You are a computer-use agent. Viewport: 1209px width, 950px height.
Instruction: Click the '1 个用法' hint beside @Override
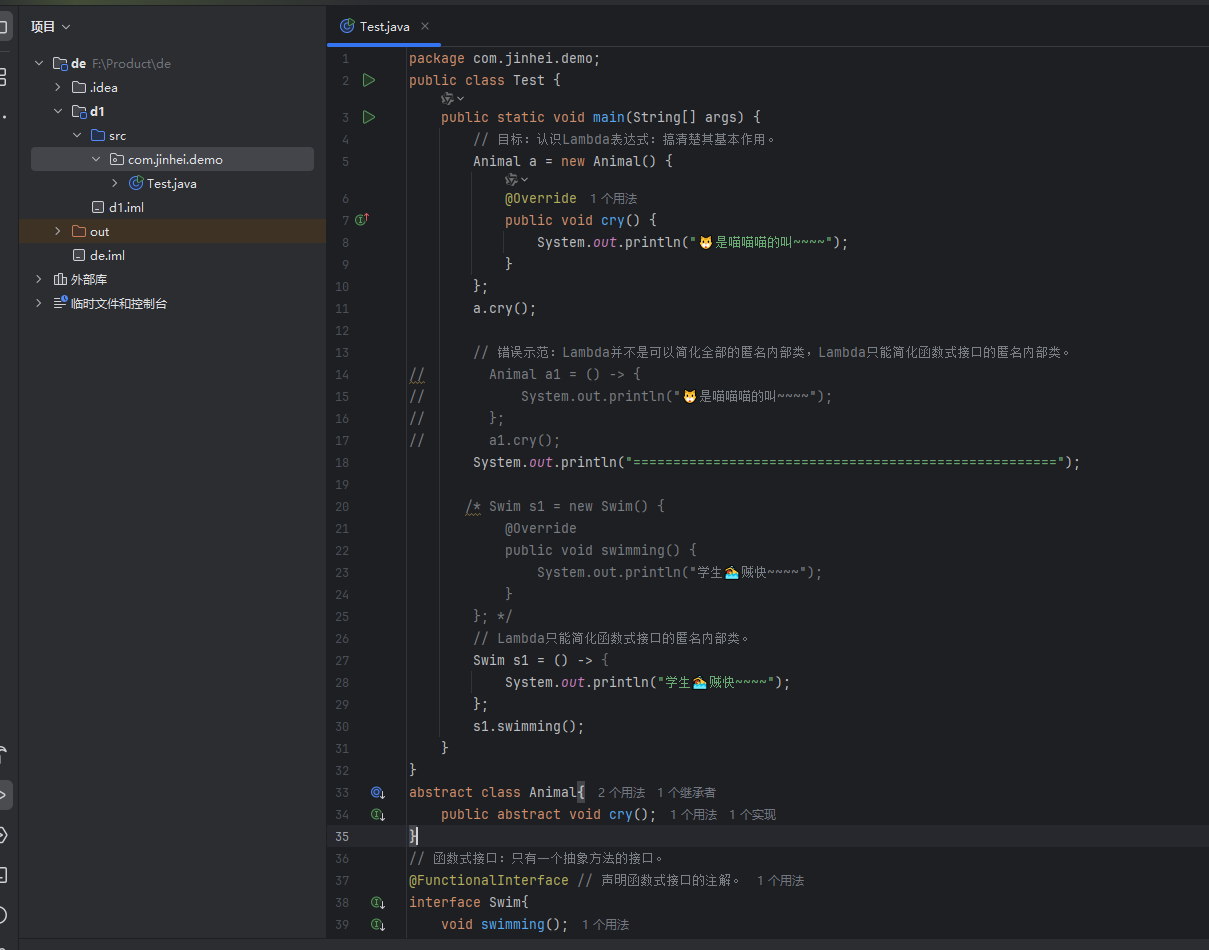(x=613, y=198)
